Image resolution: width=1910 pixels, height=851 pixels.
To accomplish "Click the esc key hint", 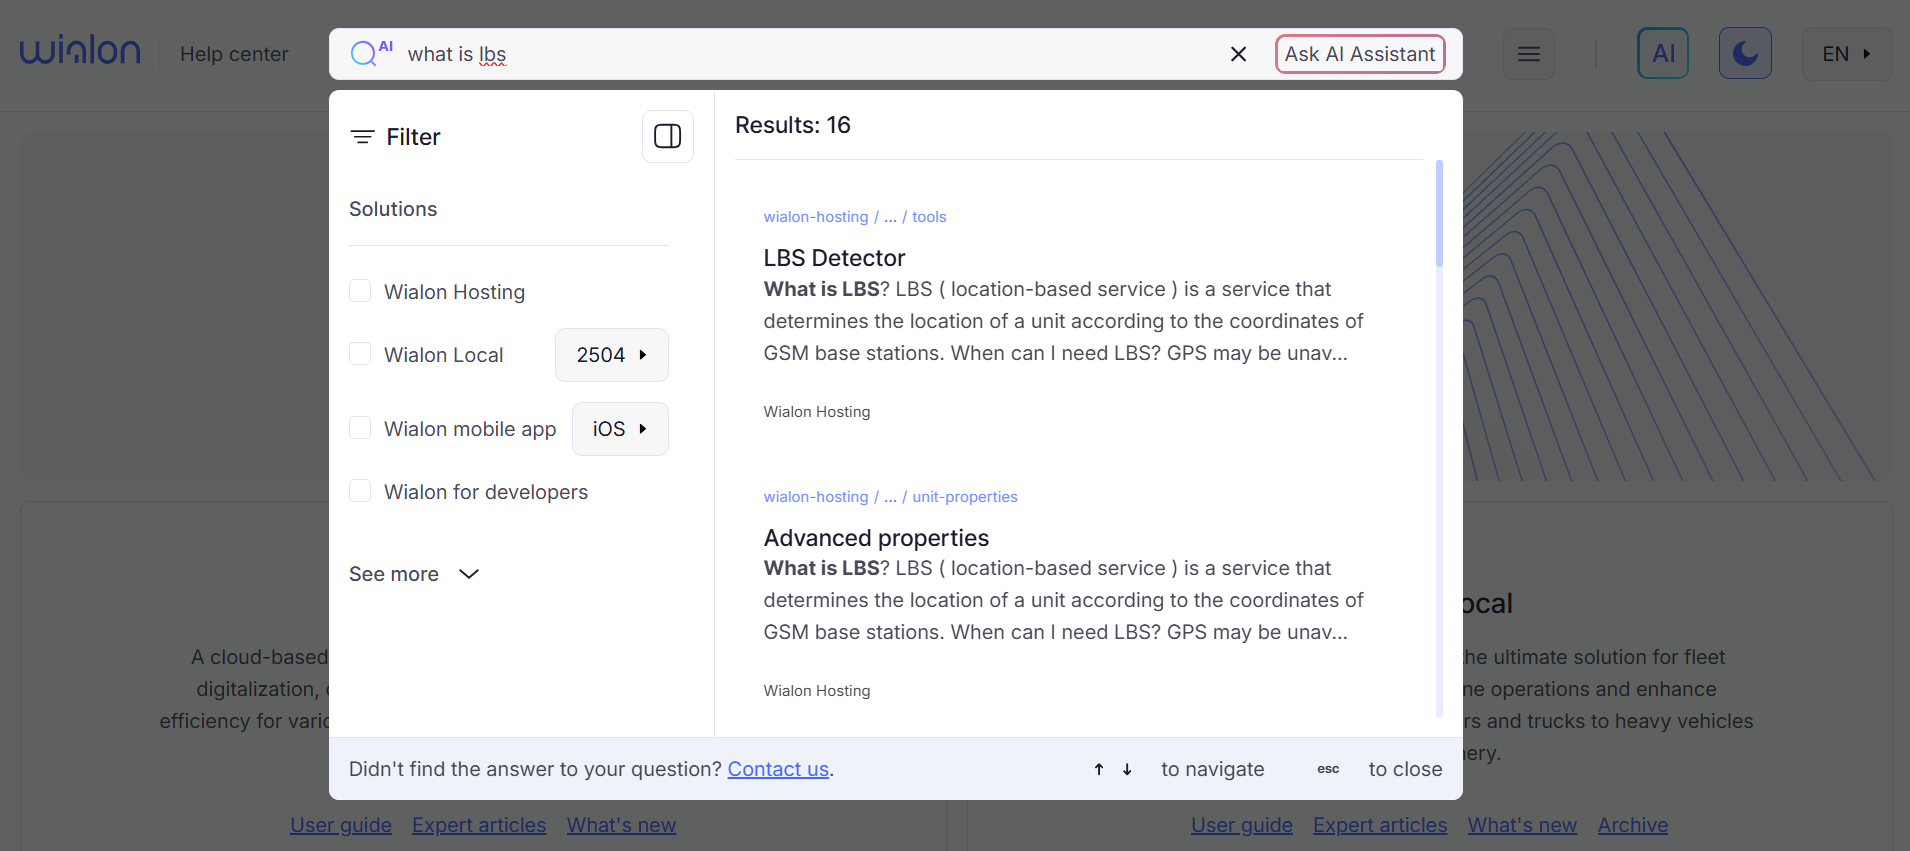I will click(x=1328, y=769).
